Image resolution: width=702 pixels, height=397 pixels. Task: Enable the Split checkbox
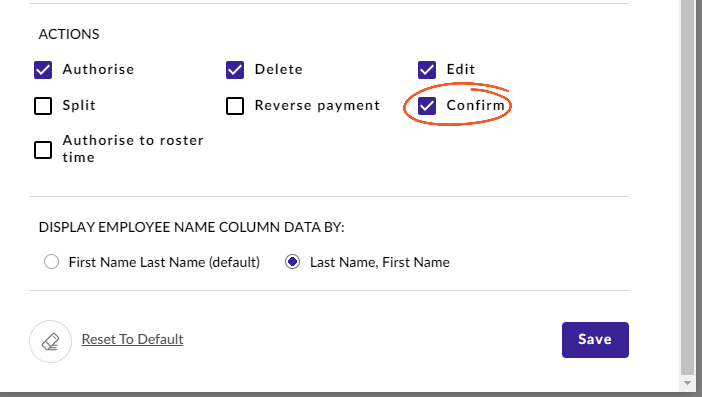pyautogui.click(x=43, y=106)
